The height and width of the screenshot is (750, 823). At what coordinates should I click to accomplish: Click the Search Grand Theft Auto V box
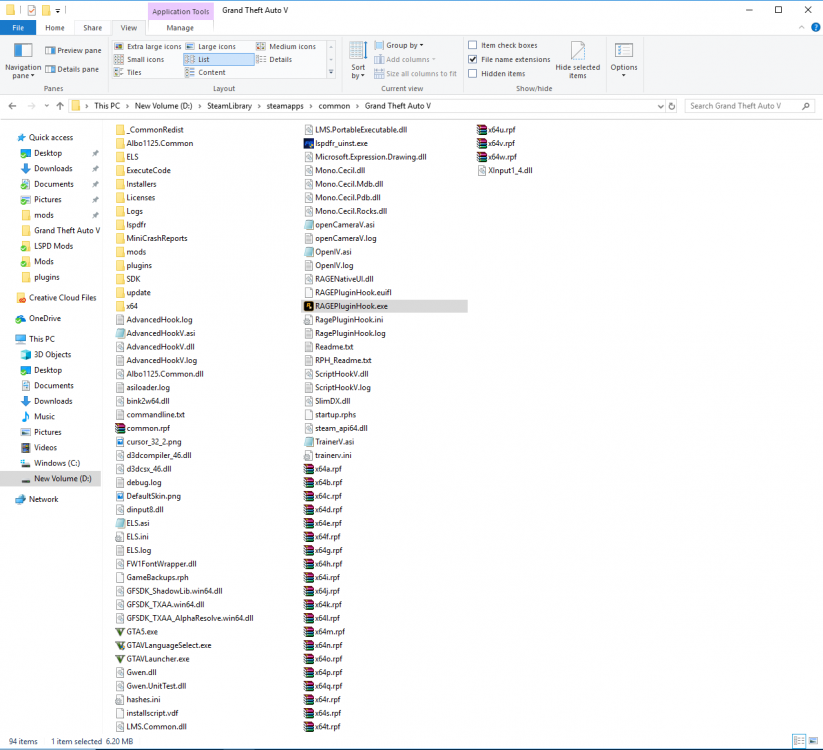click(x=750, y=106)
